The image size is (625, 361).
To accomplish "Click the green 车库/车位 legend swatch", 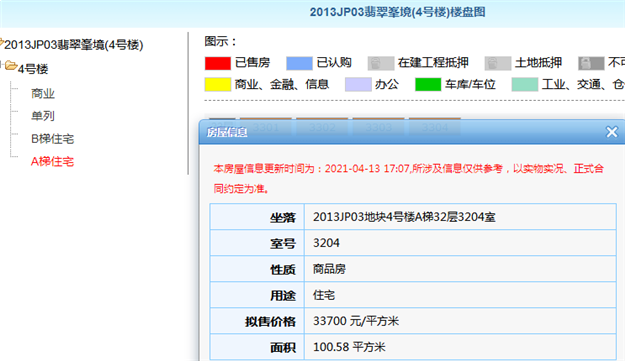I will click(428, 84).
